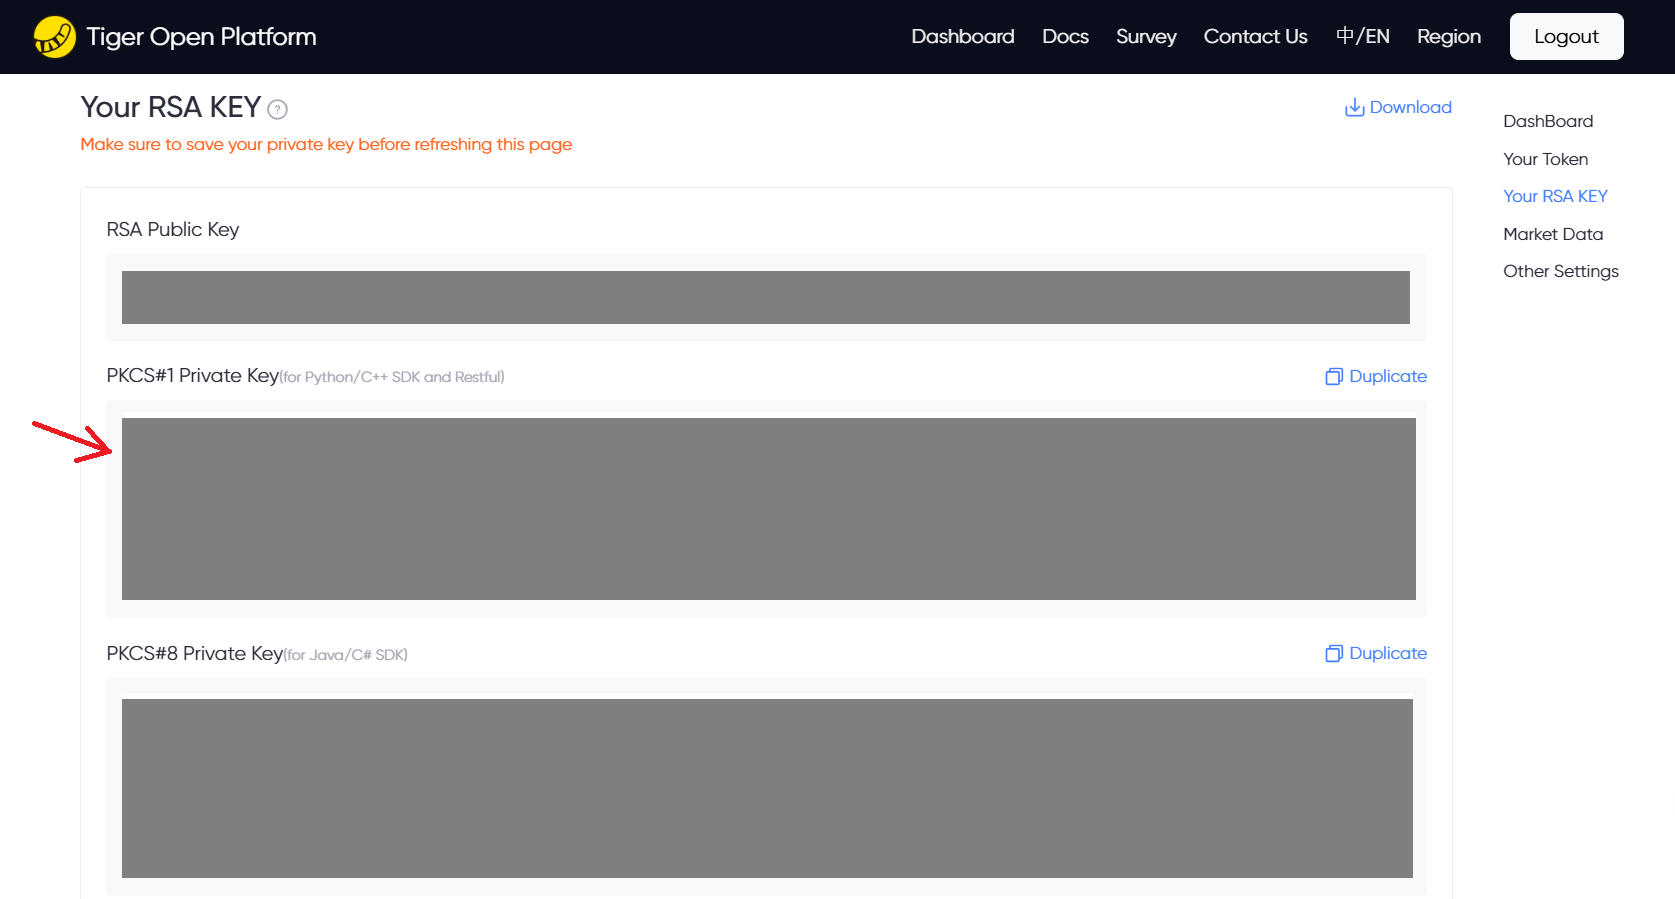Screen dimensions: 1675x899
Task: Download the RSA keys
Action: (1398, 107)
